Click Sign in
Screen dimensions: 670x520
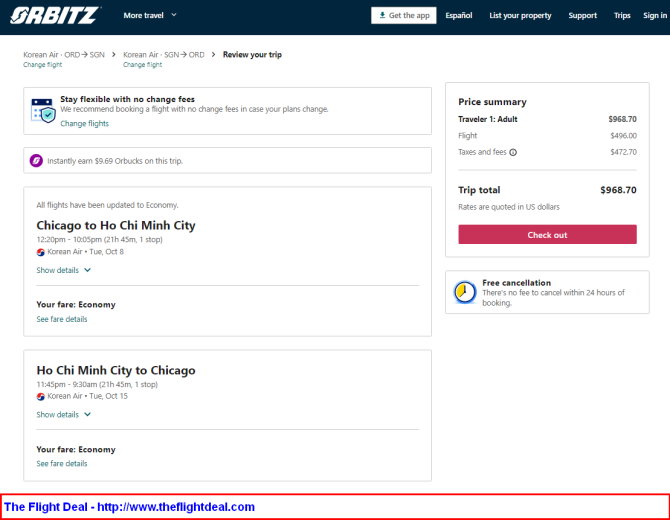(655, 15)
